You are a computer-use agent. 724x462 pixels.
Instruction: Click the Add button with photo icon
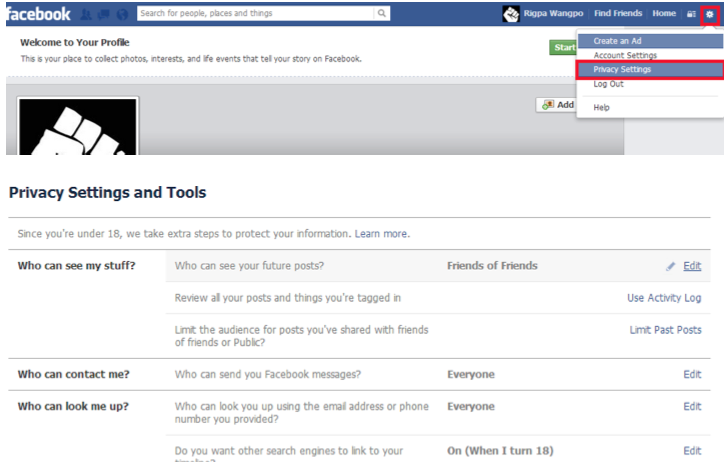(556, 105)
